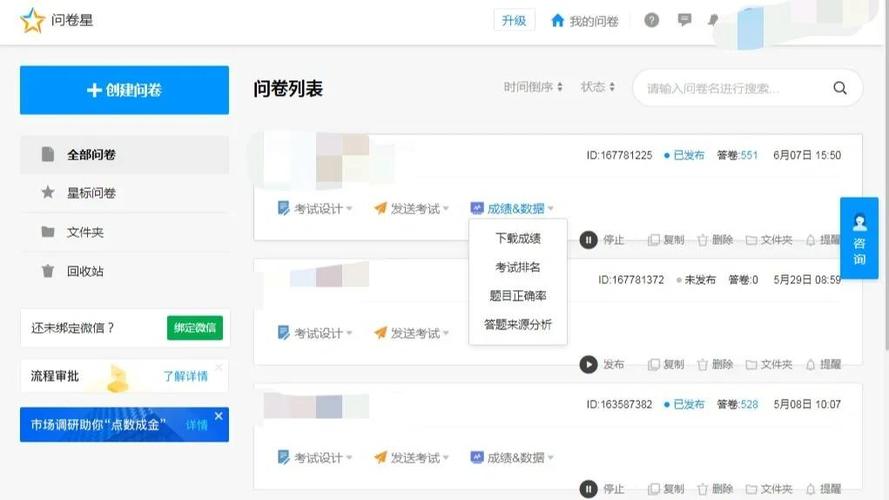
Task: Click the home icon beside 我的问卷
Action: (x=557, y=20)
